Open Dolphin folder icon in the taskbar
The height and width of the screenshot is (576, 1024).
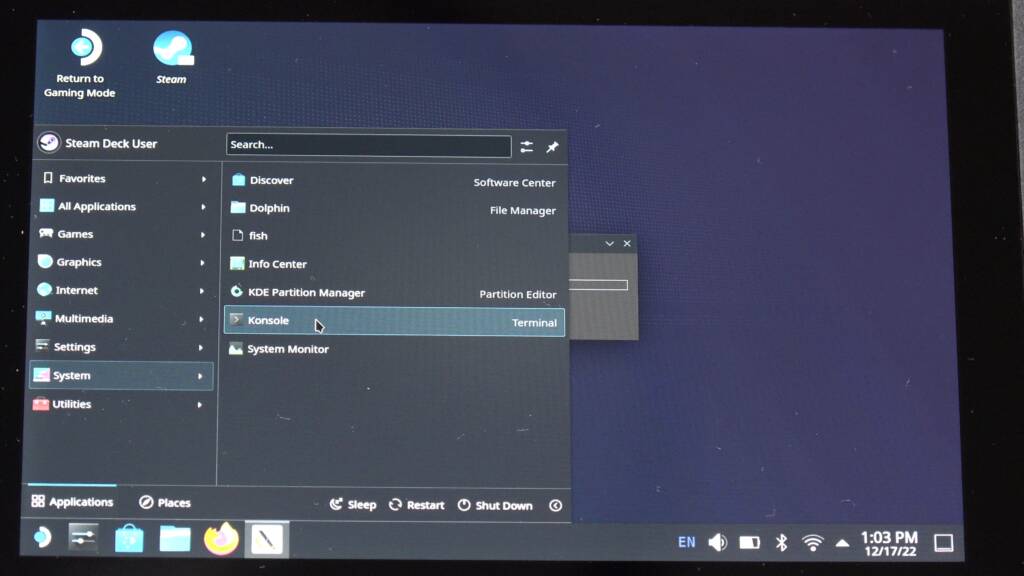(175, 539)
